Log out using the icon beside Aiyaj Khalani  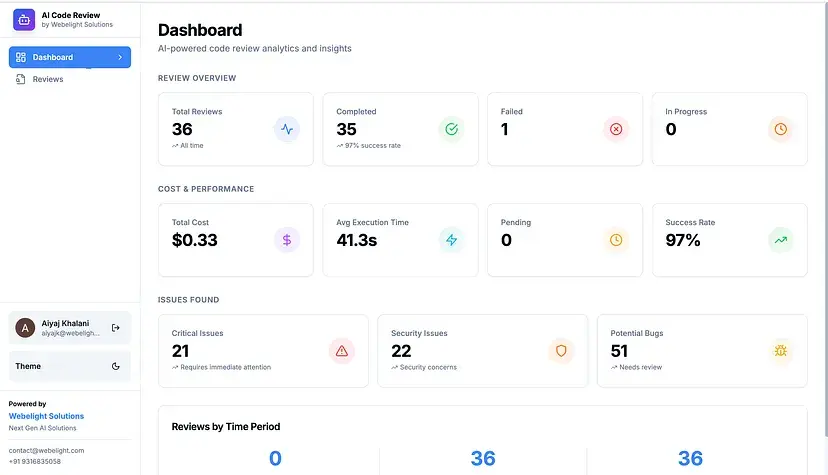click(116, 327)
